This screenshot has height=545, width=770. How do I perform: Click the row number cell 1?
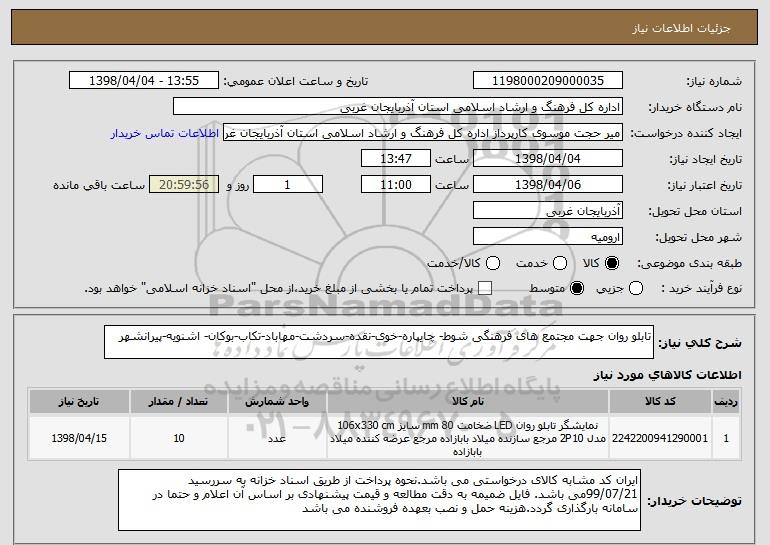tap(726, 438)
